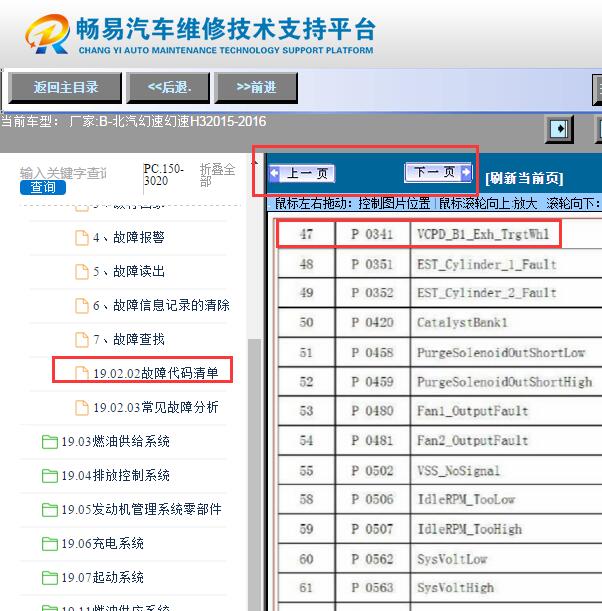Go back using the <<后退 button

click(168, 88)
